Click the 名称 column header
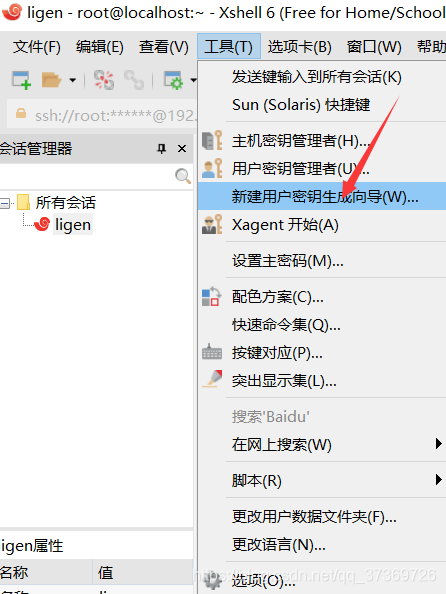The image size is (446, 594). [x=46, y=572]
